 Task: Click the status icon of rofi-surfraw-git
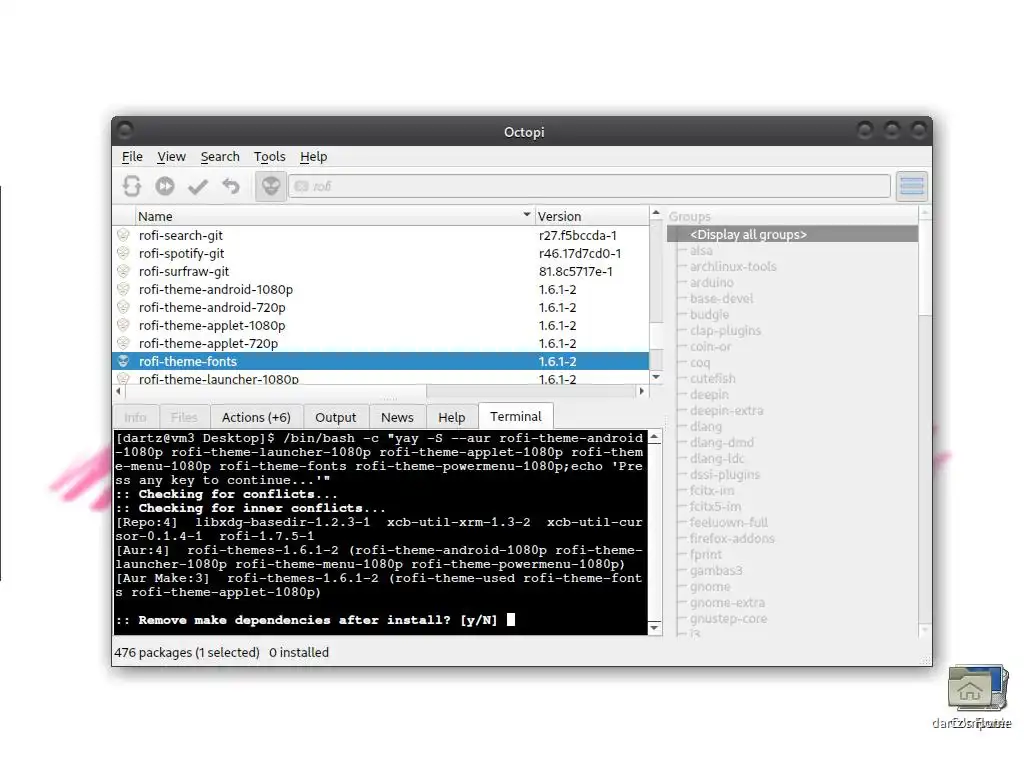(123, 271)
